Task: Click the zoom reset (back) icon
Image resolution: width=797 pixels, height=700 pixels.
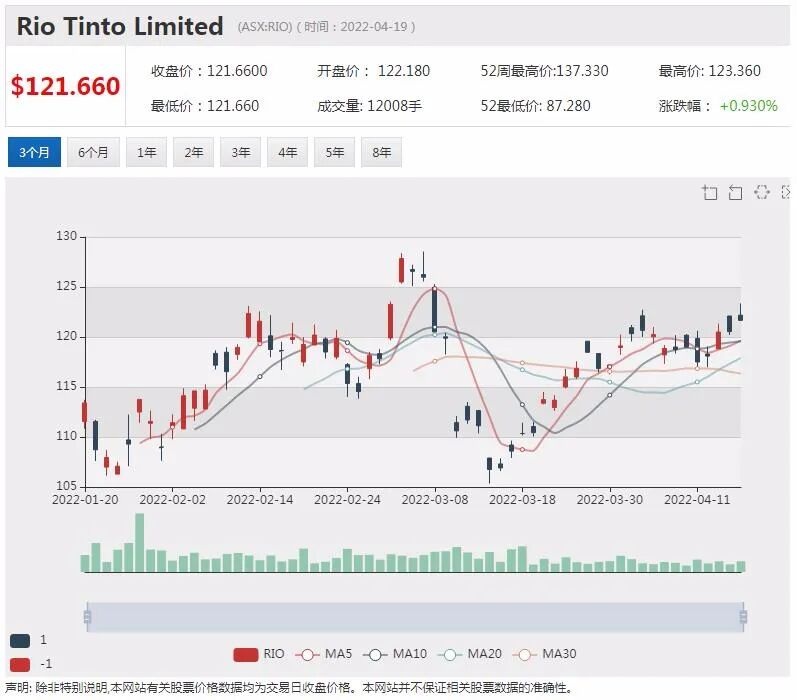Action: (735, 193)
